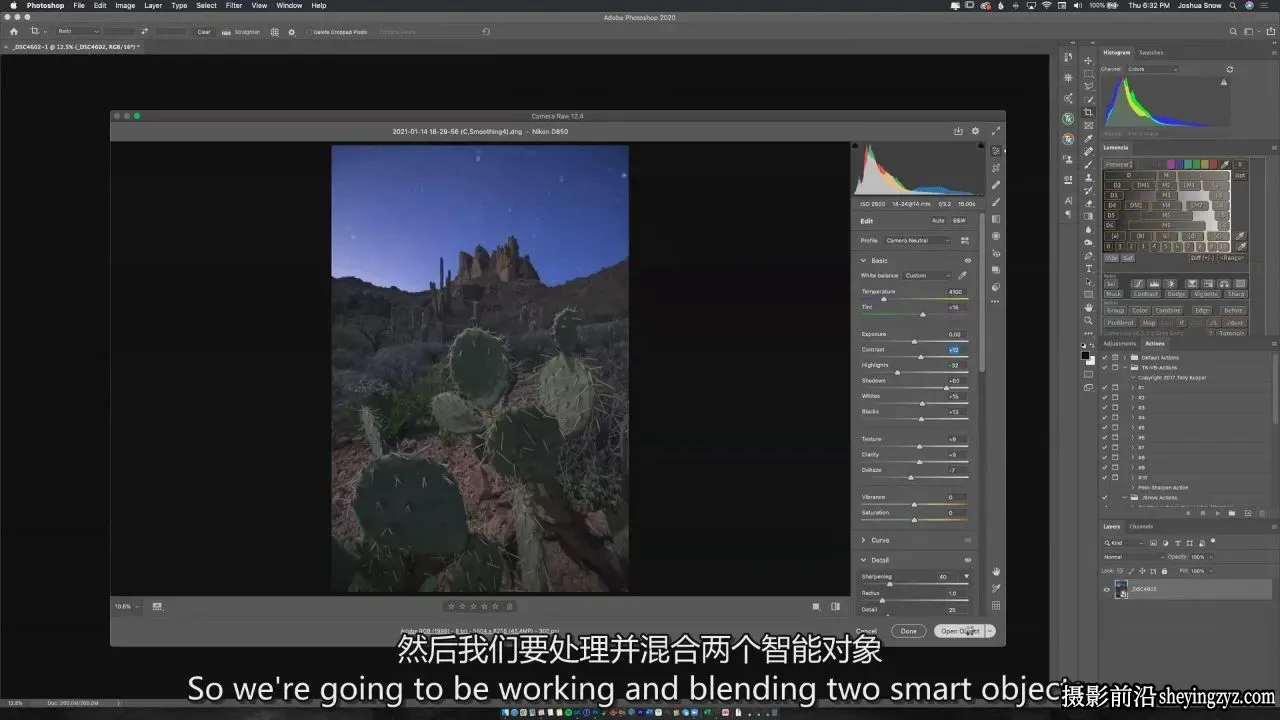
Task: Click the Done button
Action: tap(908, 631)
